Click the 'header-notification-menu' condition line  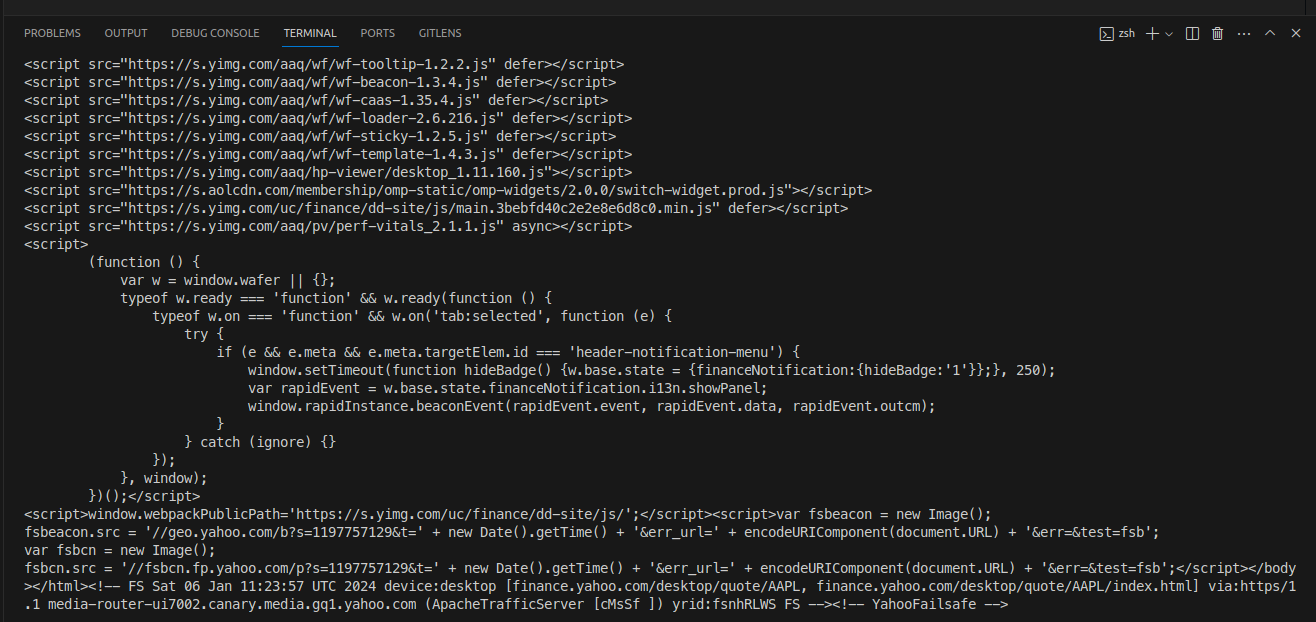click(508, 352)
